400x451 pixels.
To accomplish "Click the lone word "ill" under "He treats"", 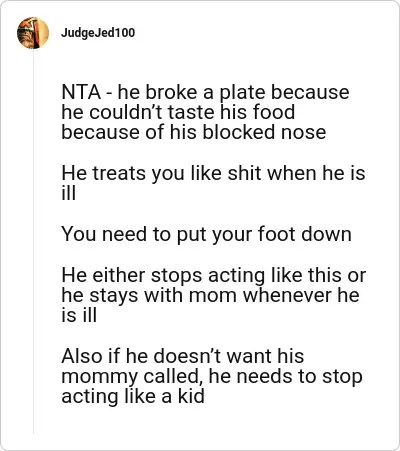I will [69, 193].
